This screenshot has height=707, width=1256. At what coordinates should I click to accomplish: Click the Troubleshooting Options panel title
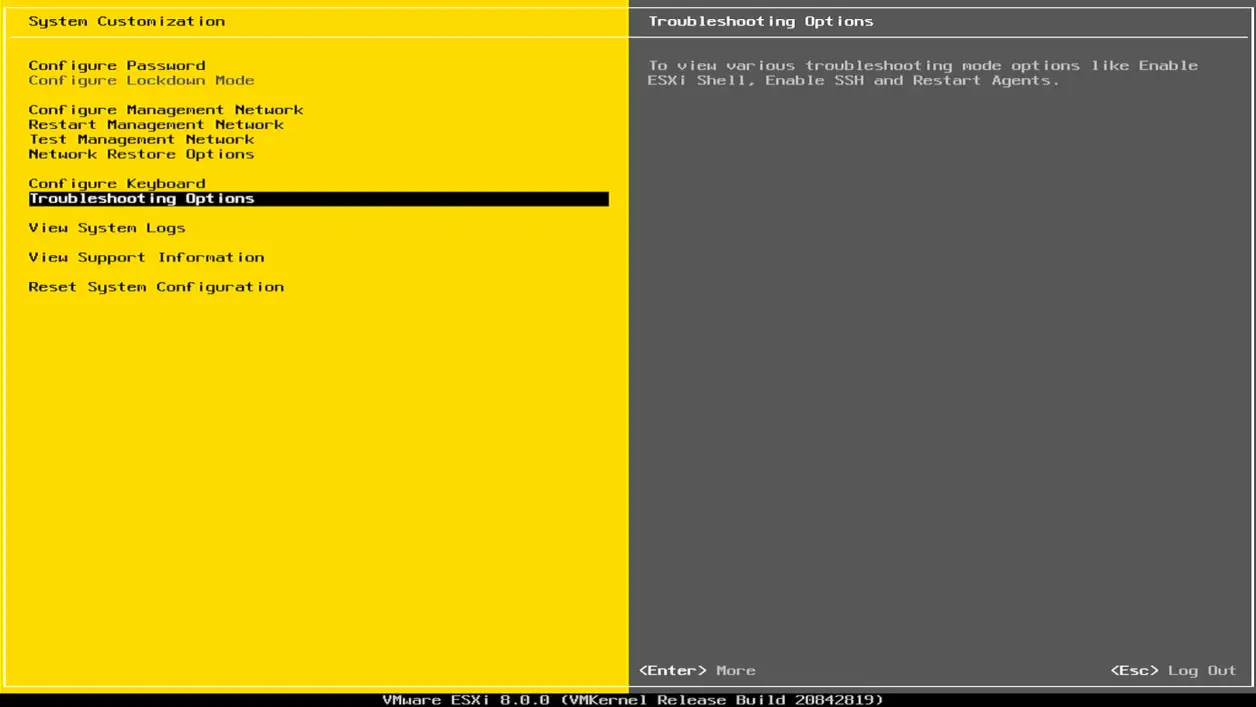click(761, 21)
